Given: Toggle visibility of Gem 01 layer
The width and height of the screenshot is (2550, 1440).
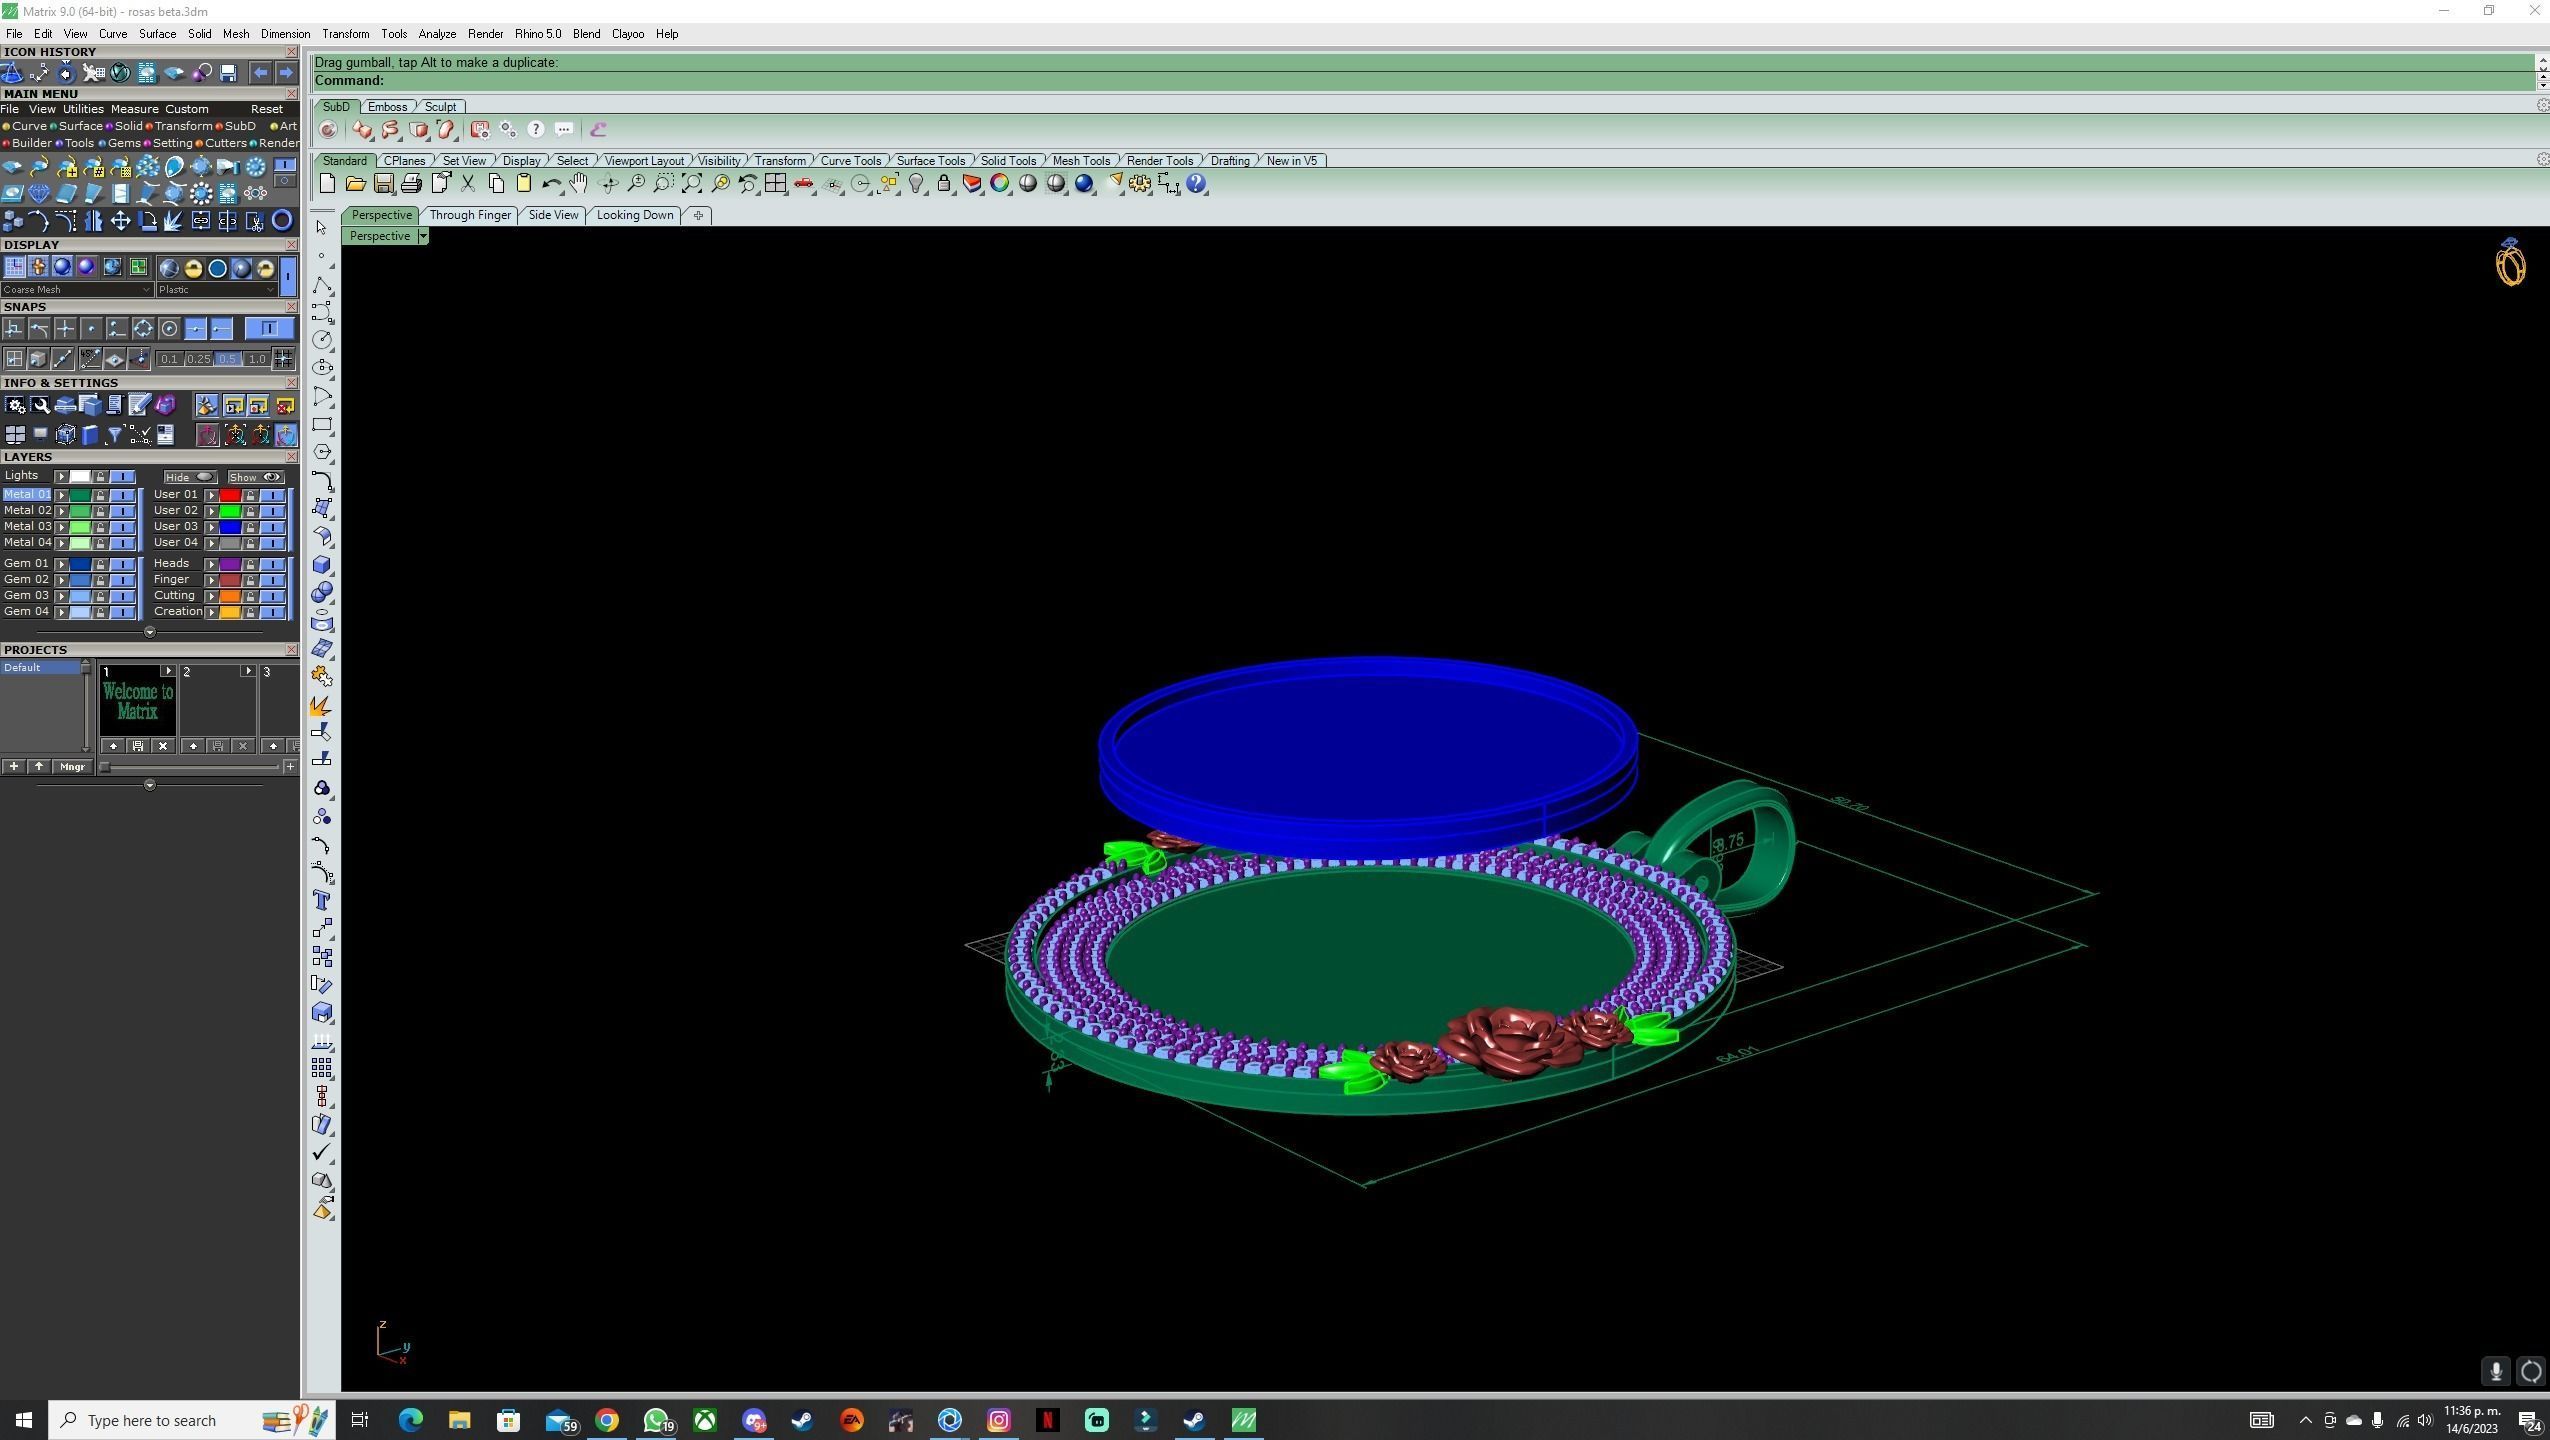Looking at the screenshot, I should click(123, 564).
